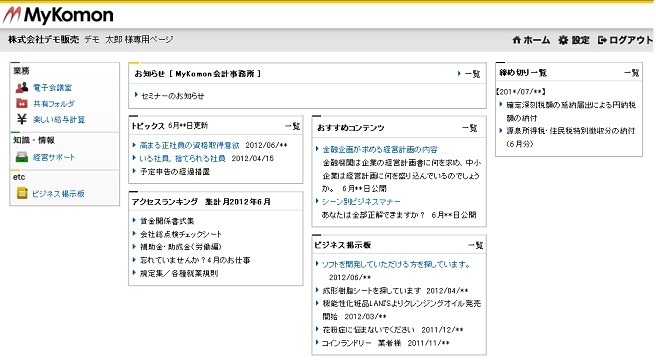The width and height of the screenshot is (656, 361).
Task: Open 一覧 in ビジネス掲示板 panel
Action: click(475, 245)
